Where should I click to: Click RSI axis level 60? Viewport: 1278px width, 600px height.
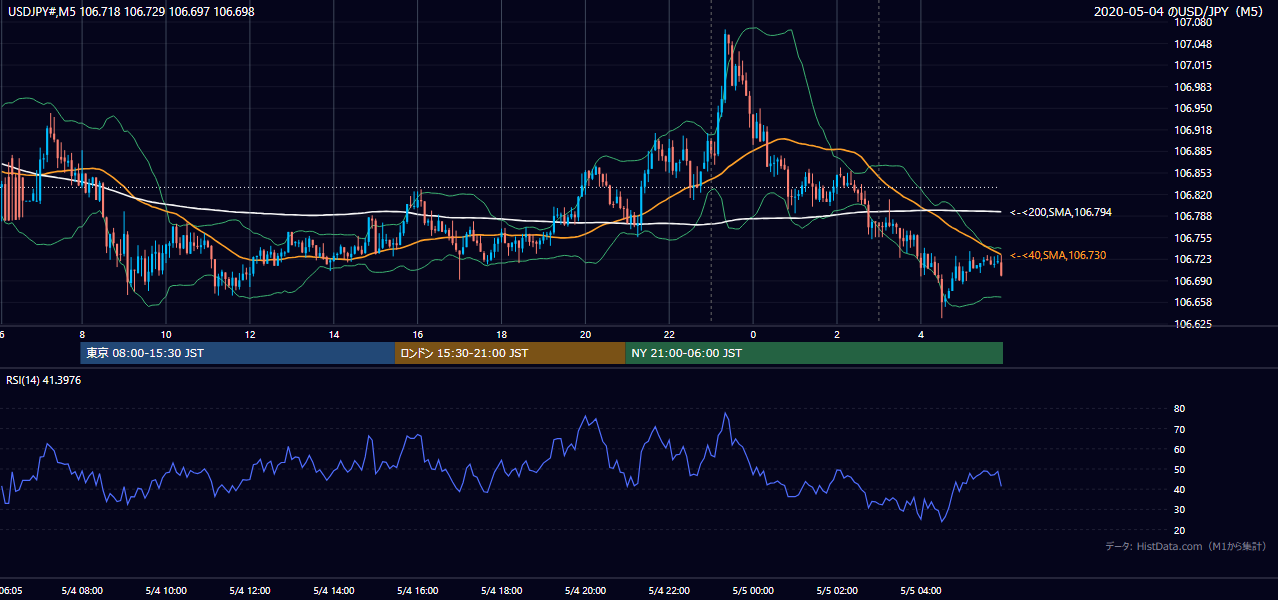(1179, 450)
